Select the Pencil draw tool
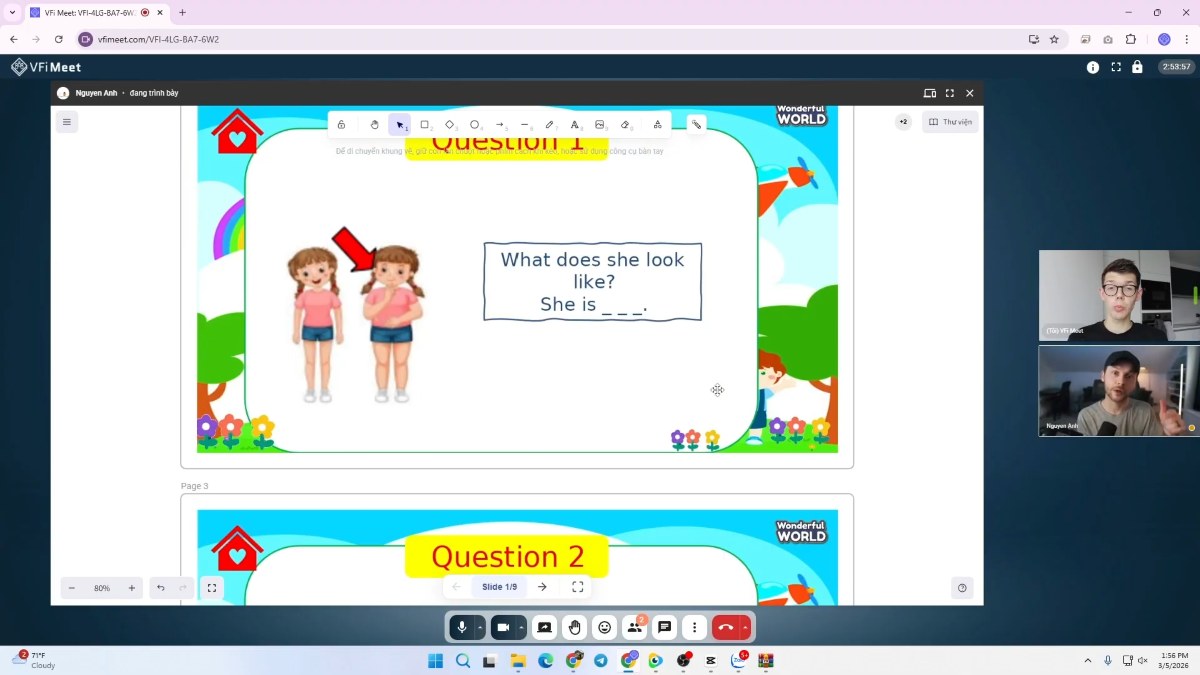The height and width of the screenshot is (675, 1200). pos(550,125)
